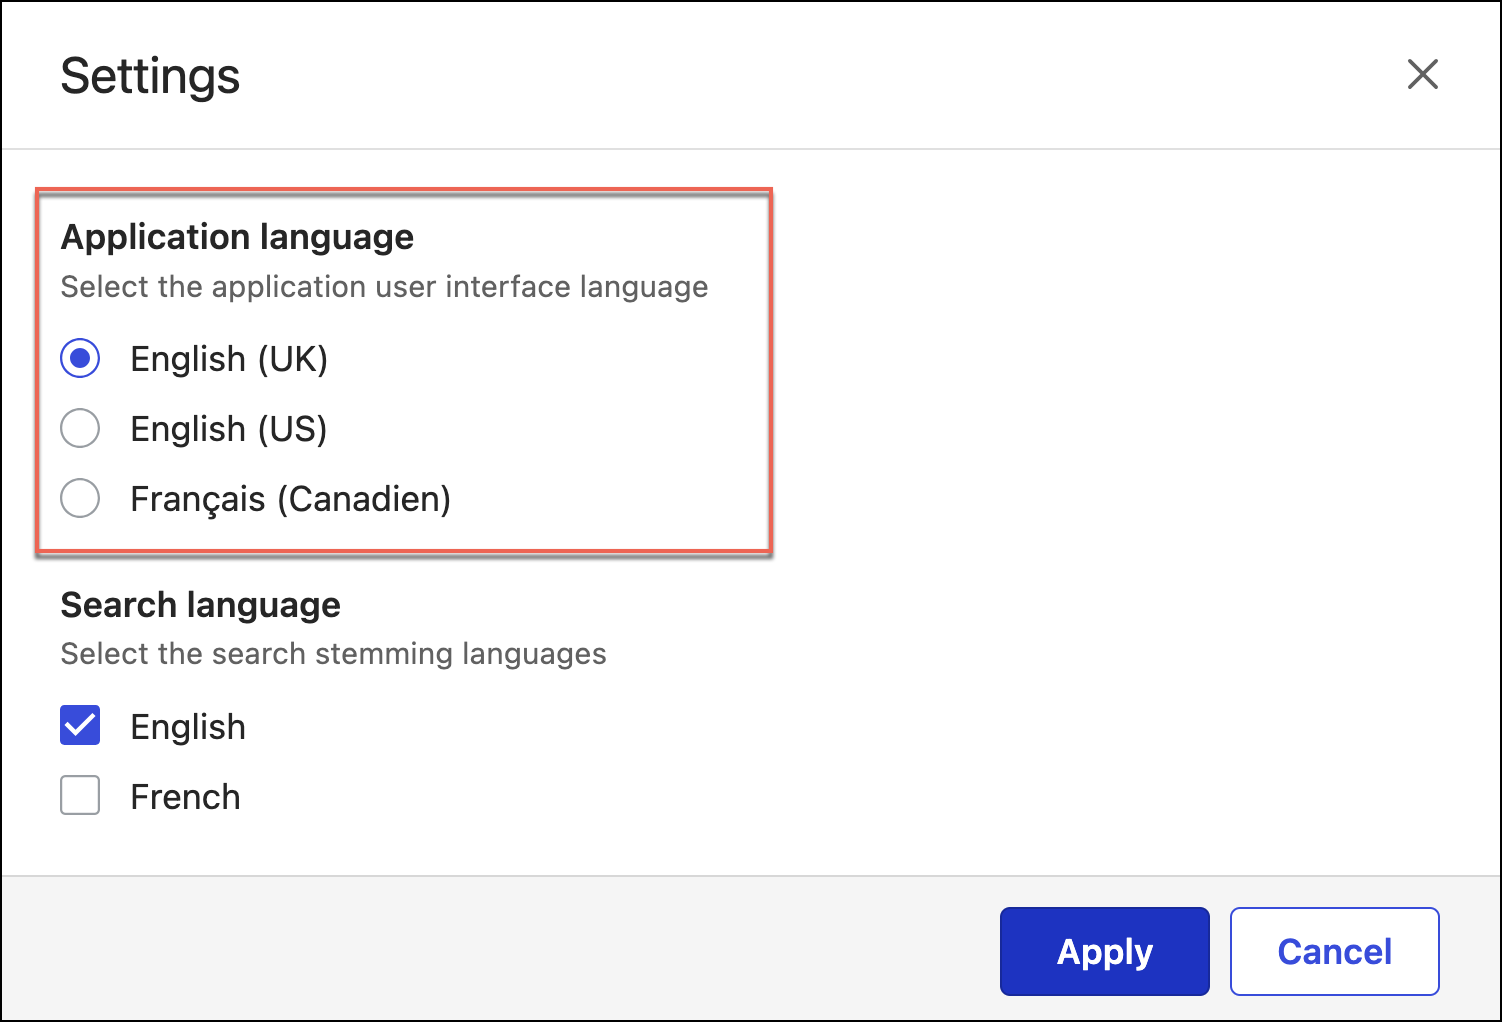This screenshot has width=1502, height=1022.
Task: Uncheck the English search language checkbox
Action: pyautogui.click(x=80, y=726)
